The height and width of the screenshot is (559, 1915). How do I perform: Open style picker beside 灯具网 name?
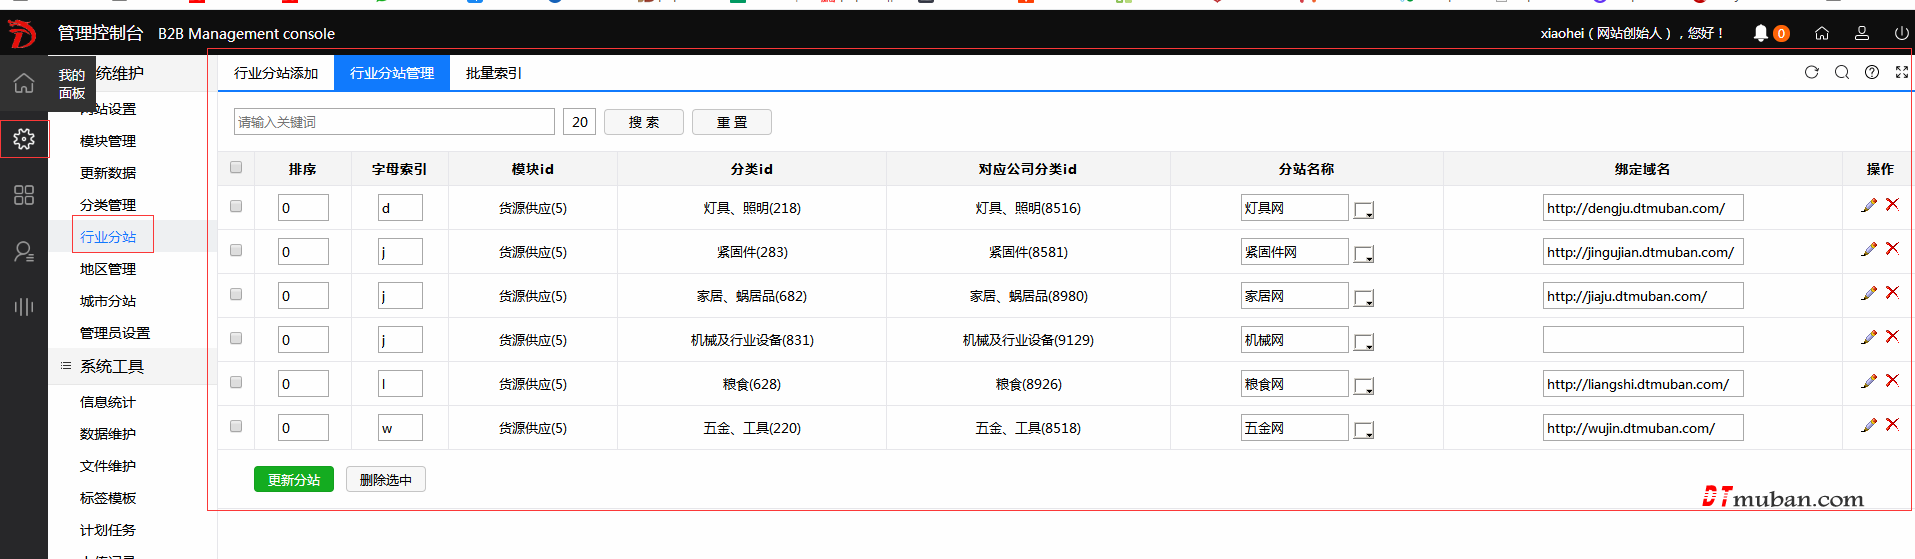pos(1363,210)
